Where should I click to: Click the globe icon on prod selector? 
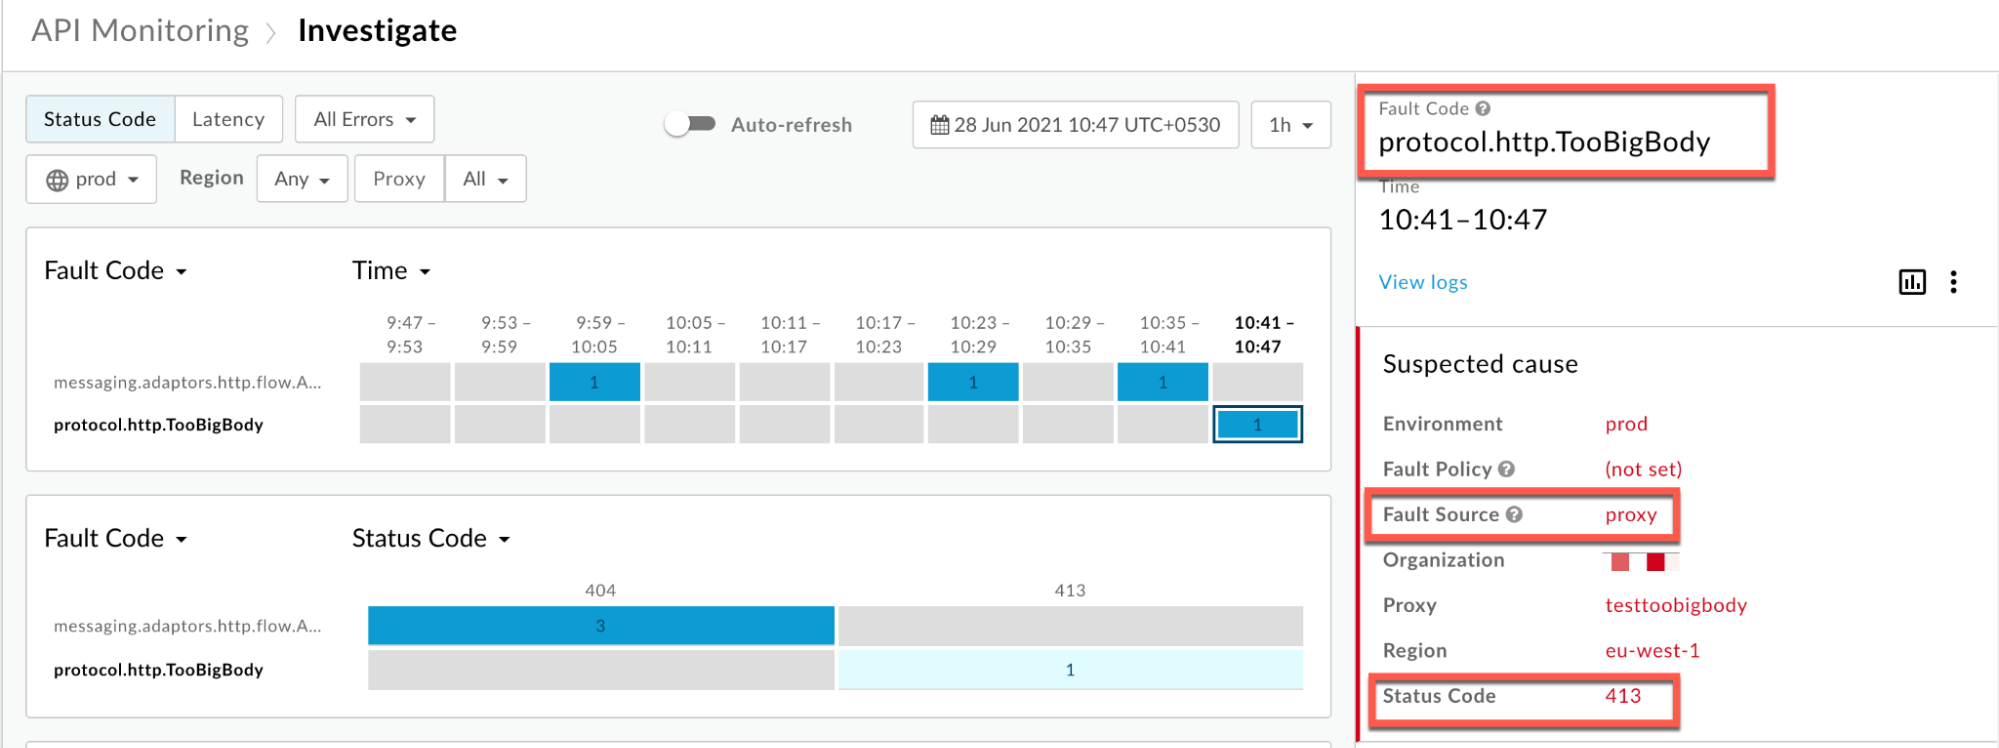pos(58,180)
